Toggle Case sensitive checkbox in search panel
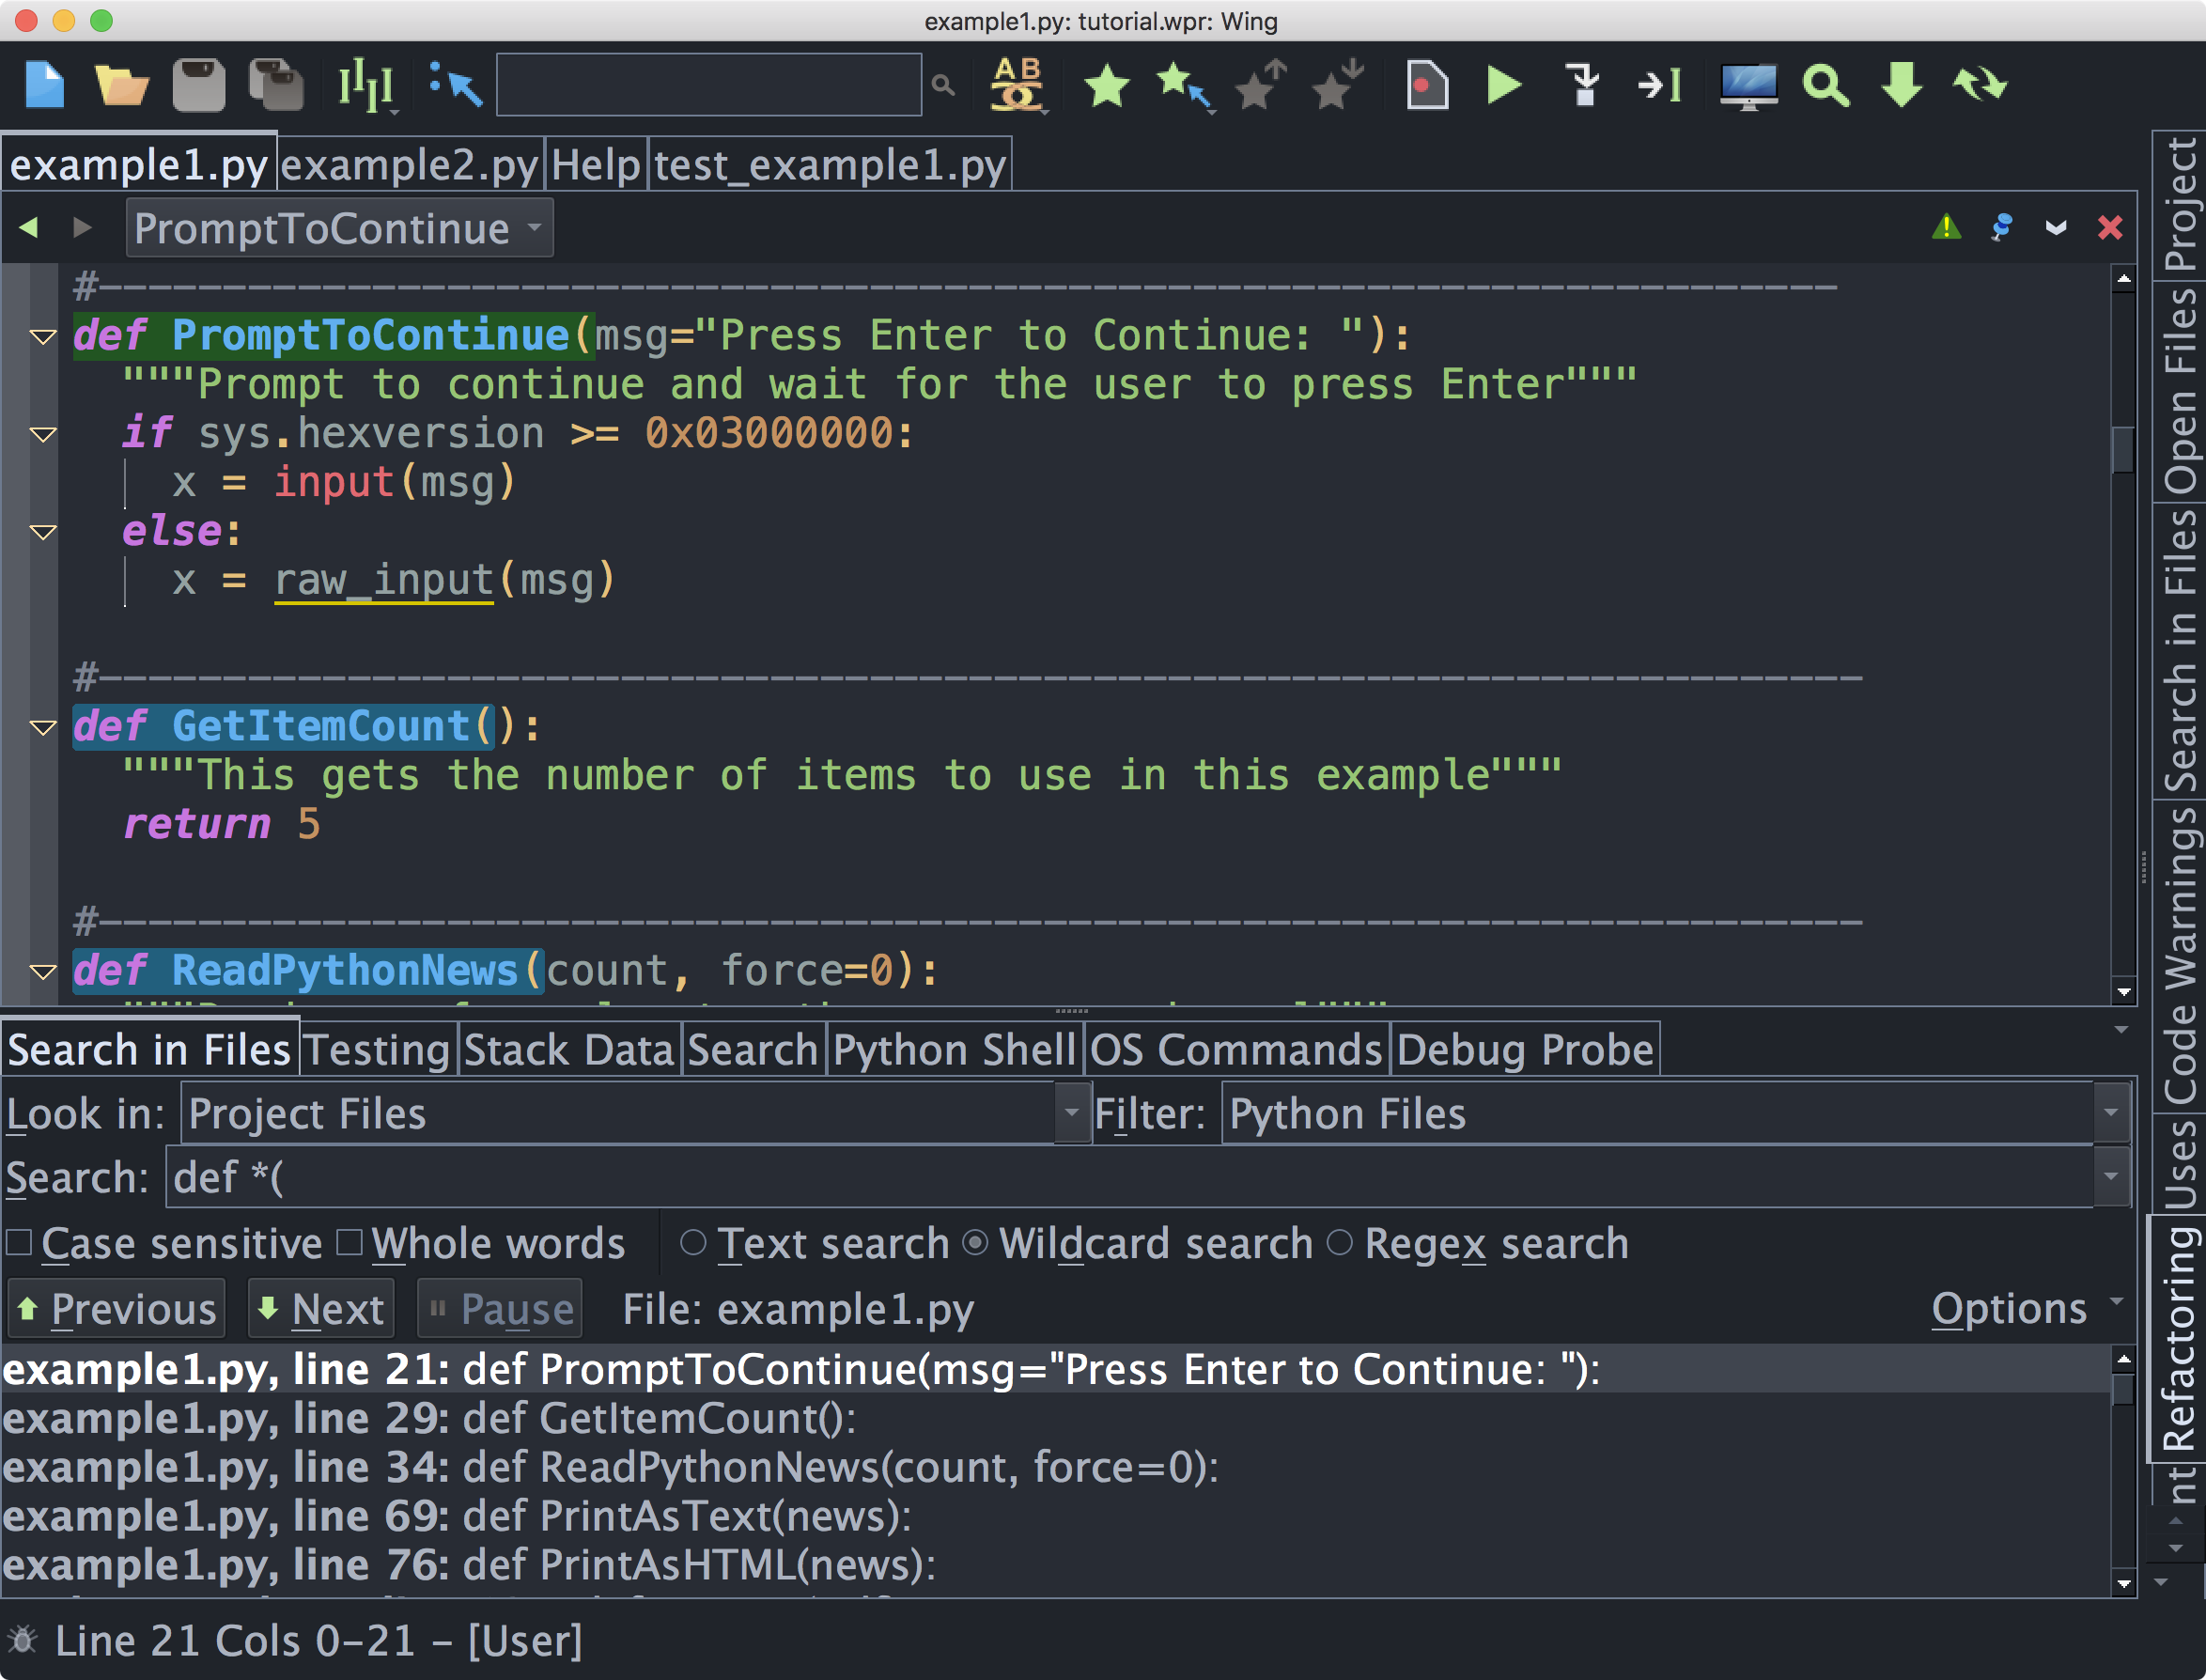2206x1680 pixels. pos(18,1244)
